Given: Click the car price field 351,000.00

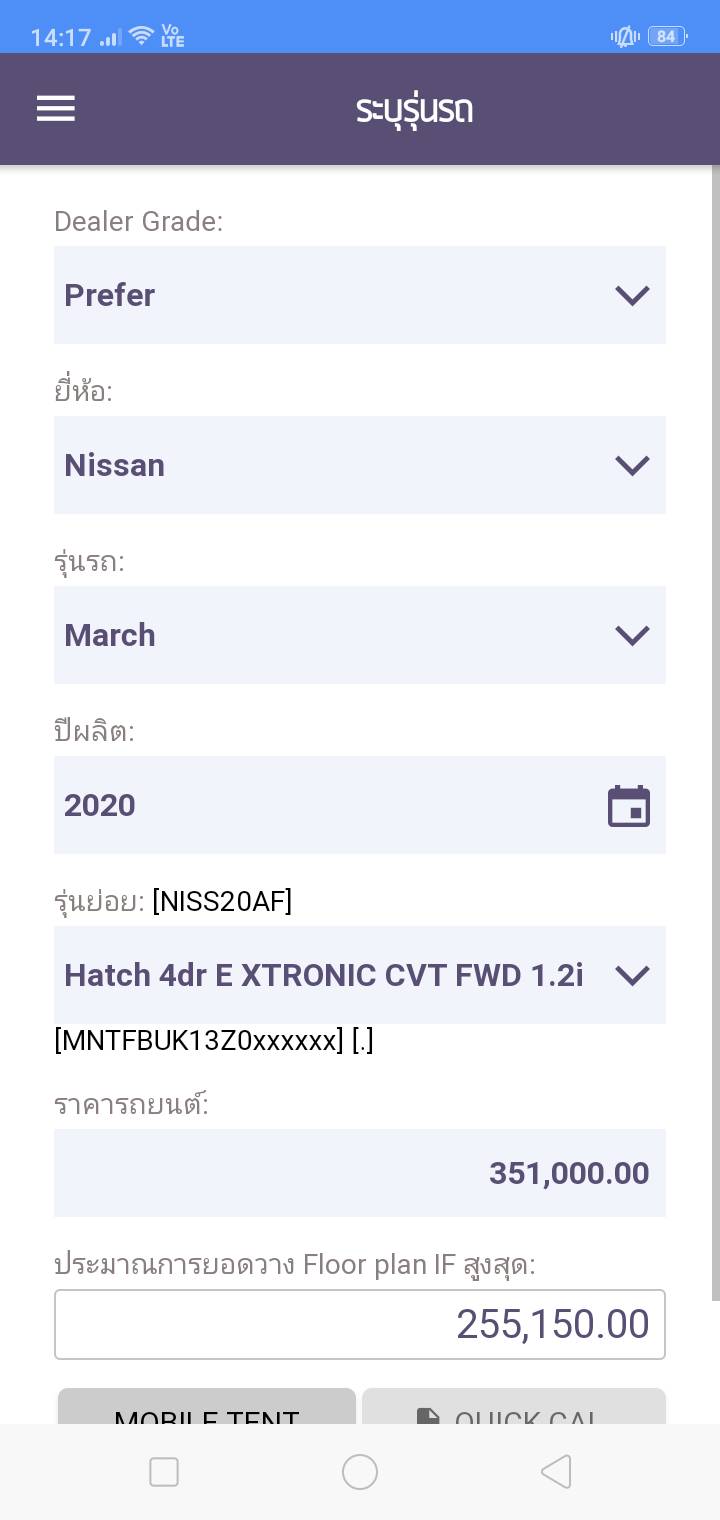Looking at the screenshot, I should pos(360,1173).
